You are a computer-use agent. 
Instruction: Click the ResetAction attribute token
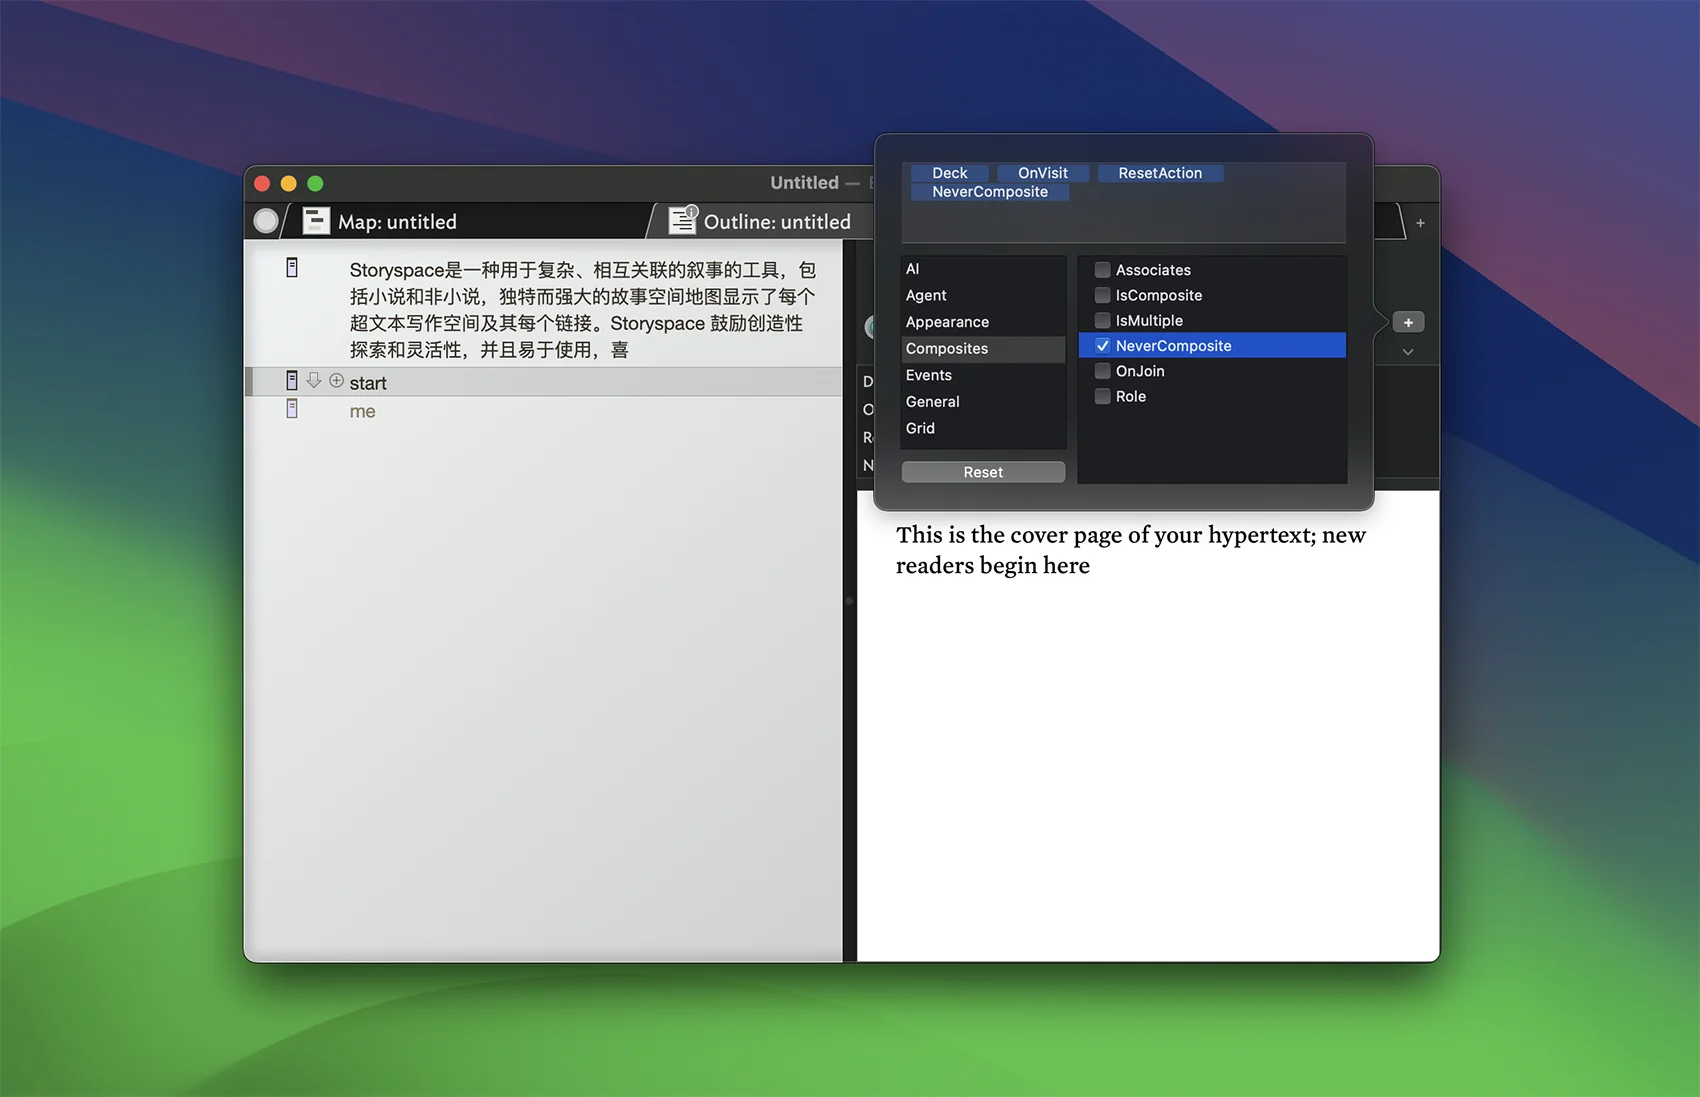[1160, 173]
